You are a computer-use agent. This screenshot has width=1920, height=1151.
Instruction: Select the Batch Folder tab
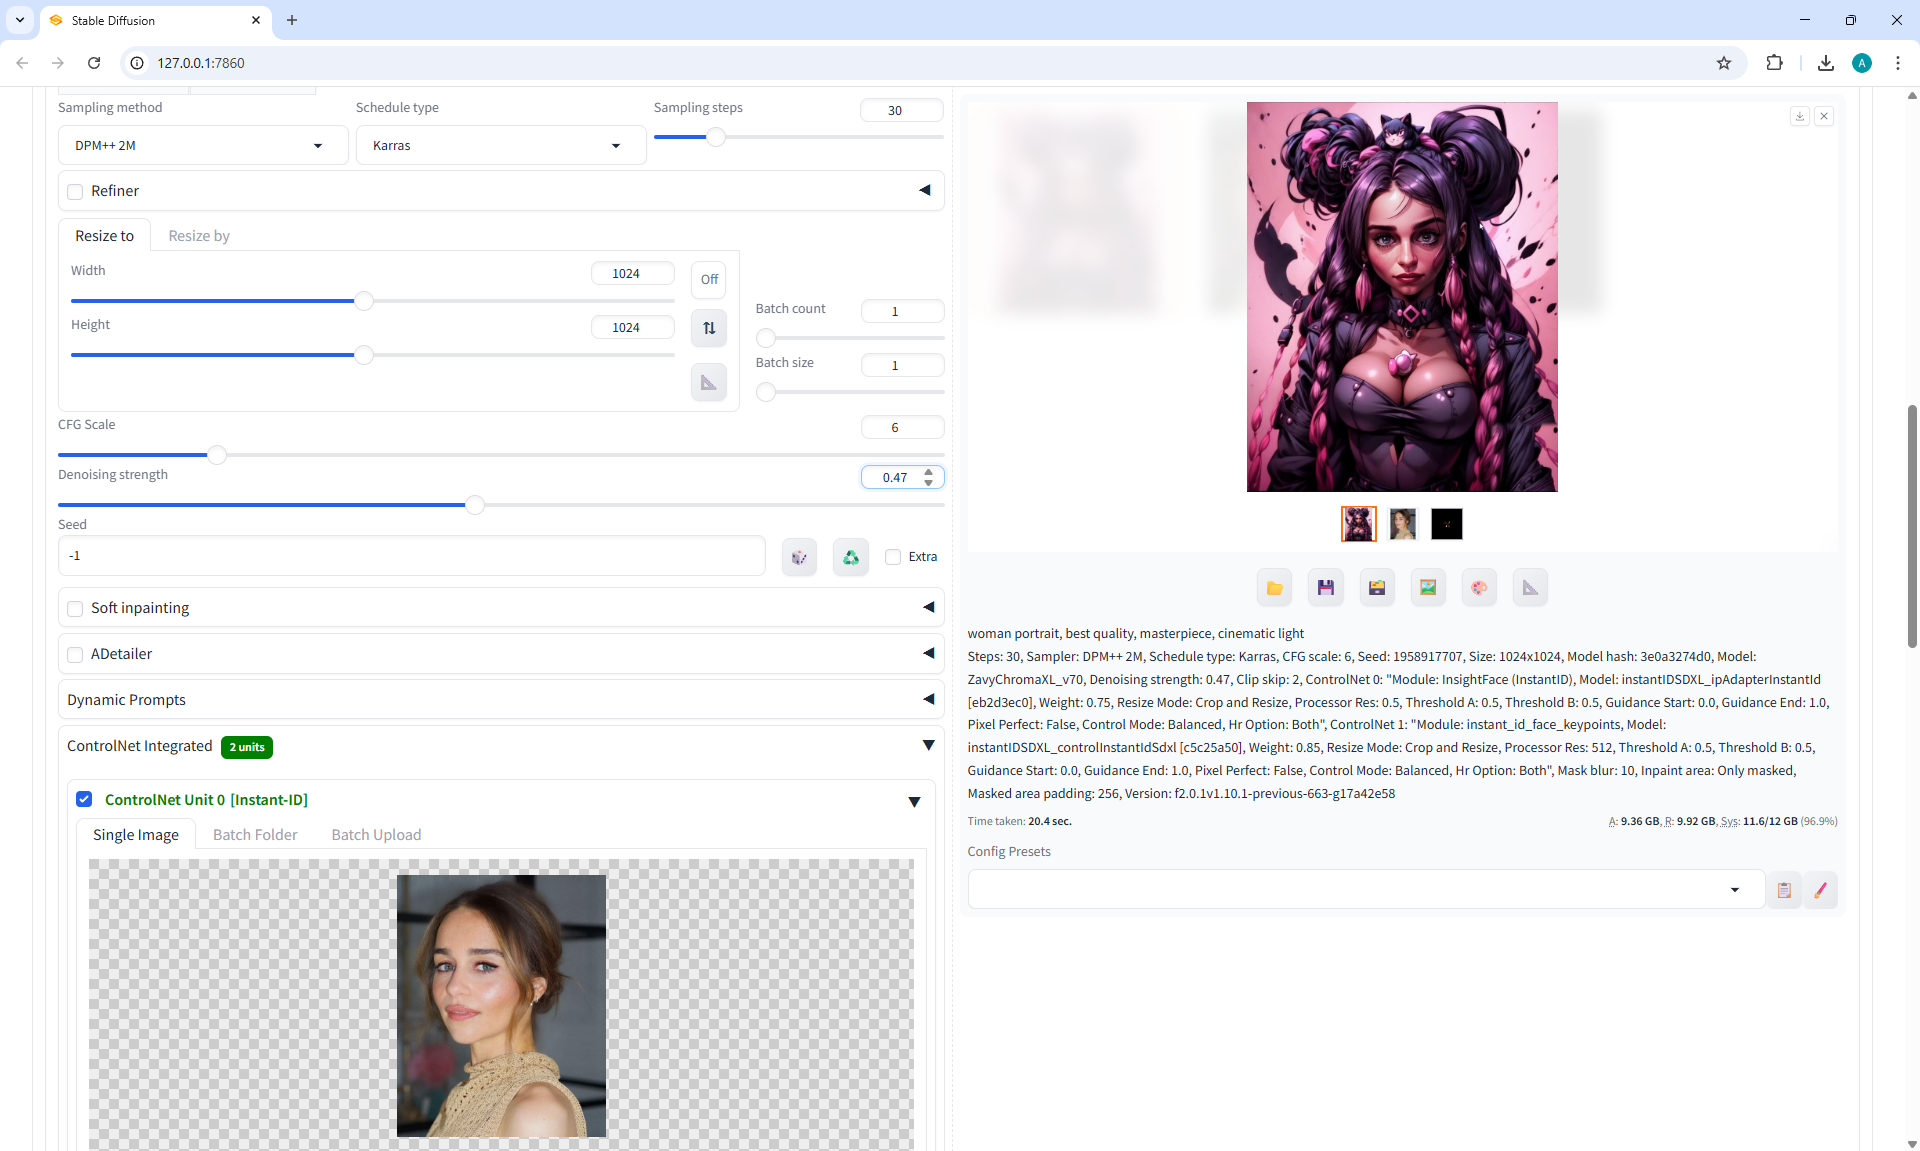[x=255, y=835]
